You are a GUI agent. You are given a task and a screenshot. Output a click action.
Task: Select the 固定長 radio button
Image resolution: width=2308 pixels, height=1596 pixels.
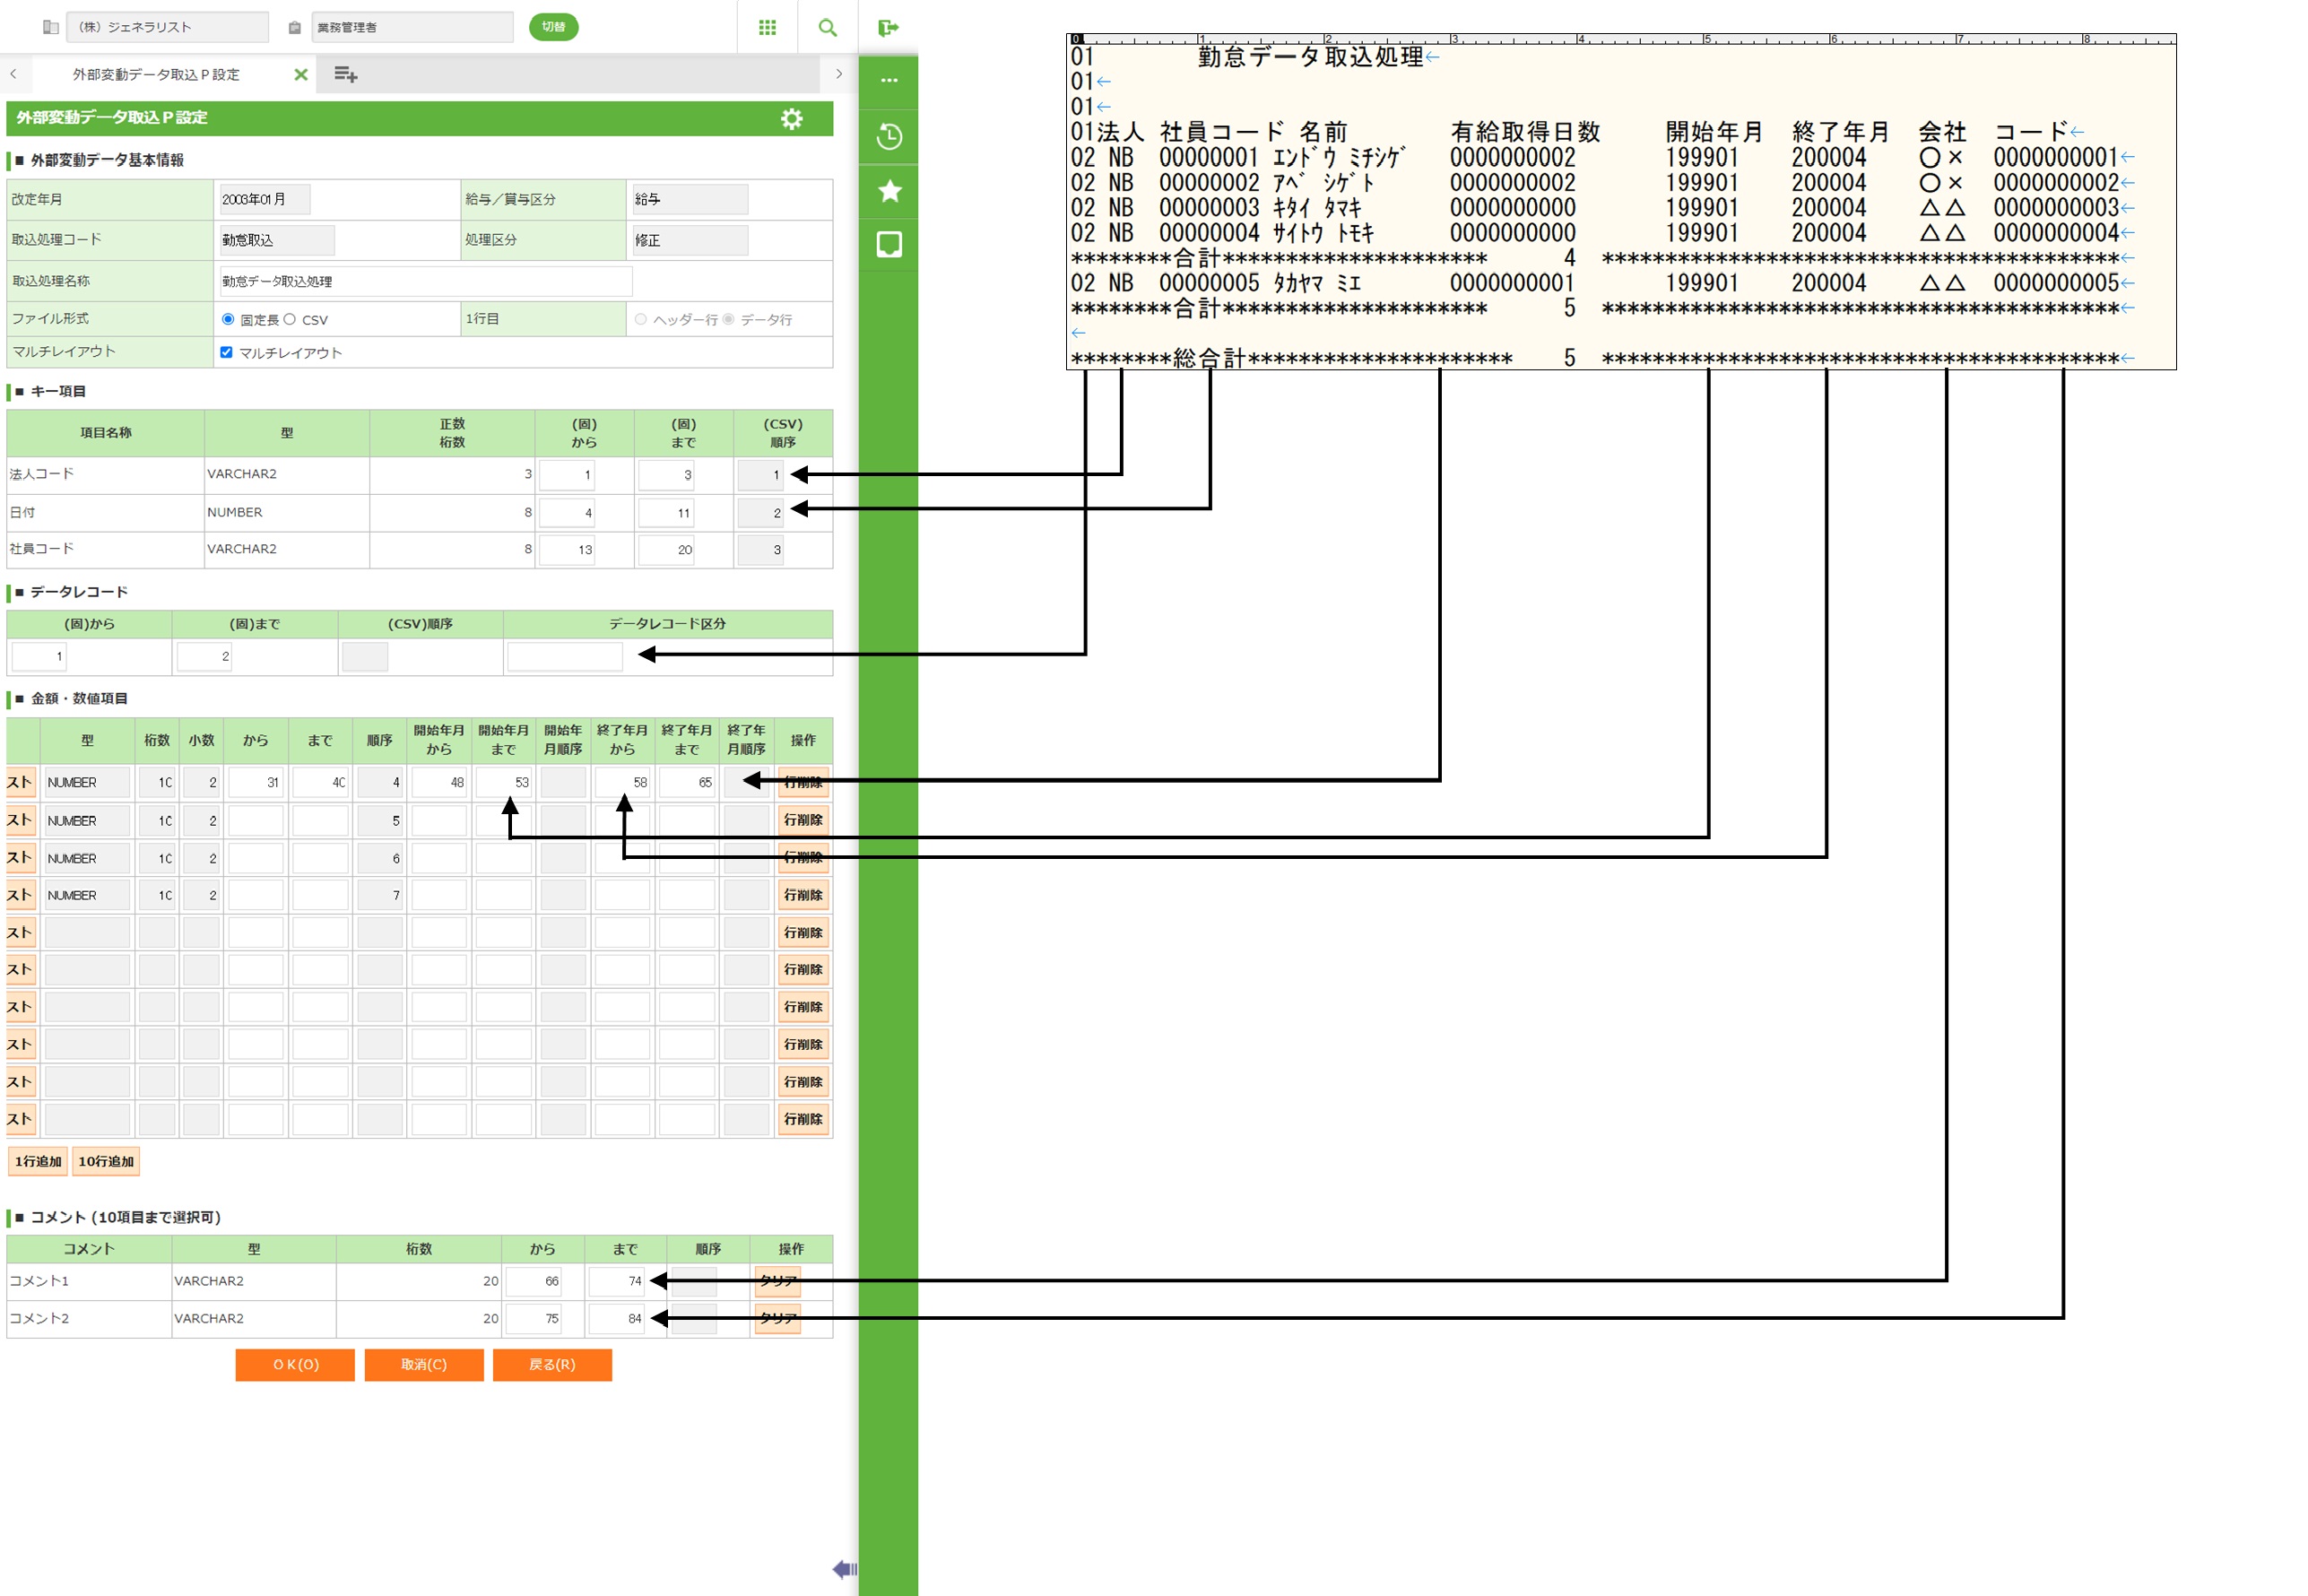point(228,319)
